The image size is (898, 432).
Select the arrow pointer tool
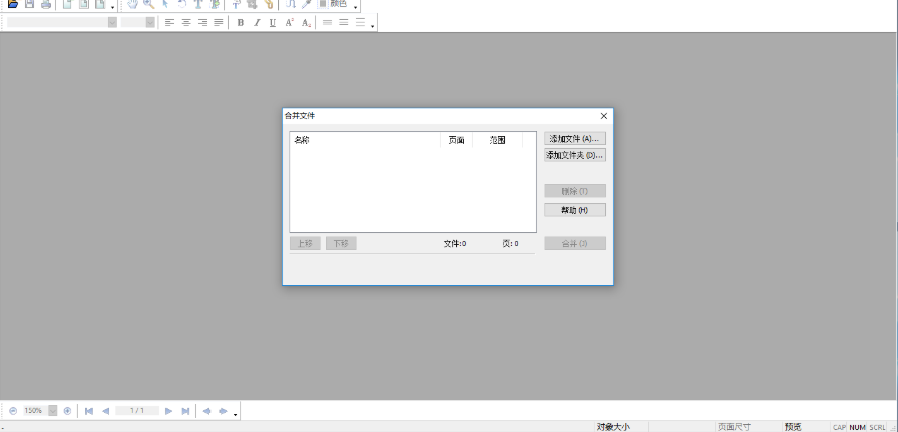[166, 4]
